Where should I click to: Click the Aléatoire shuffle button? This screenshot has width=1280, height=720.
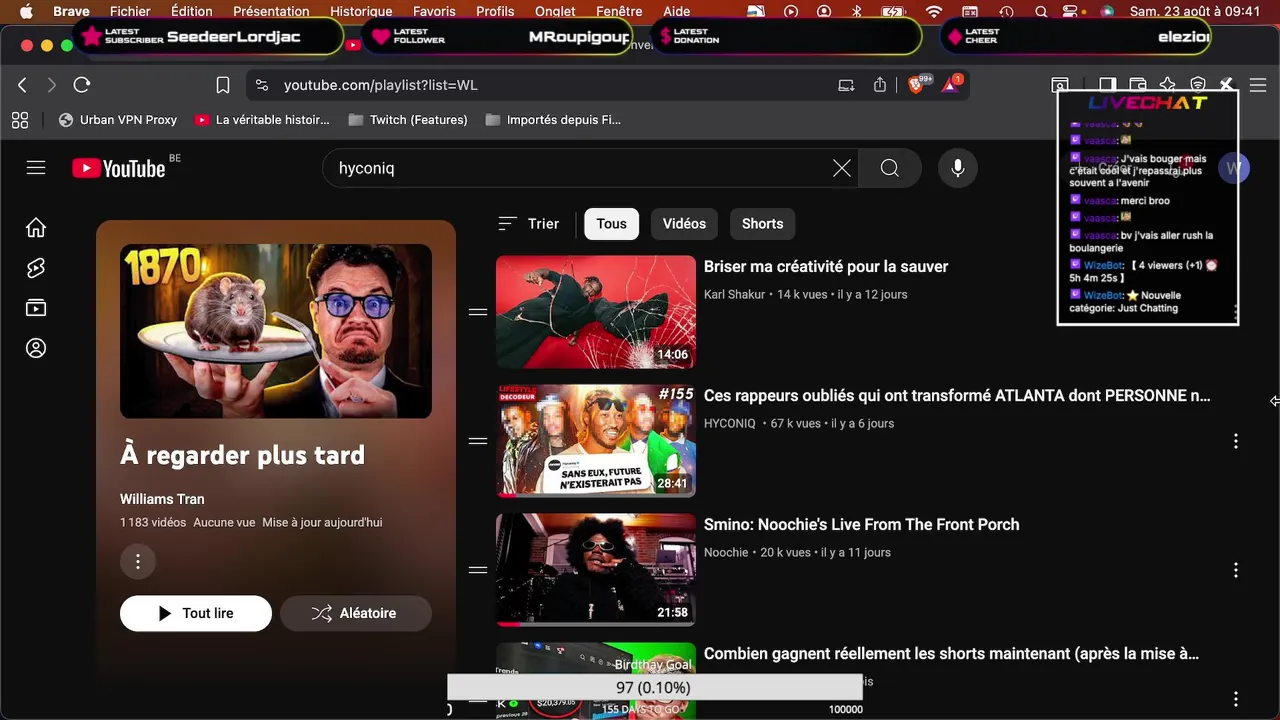click(x=356, y=614)
